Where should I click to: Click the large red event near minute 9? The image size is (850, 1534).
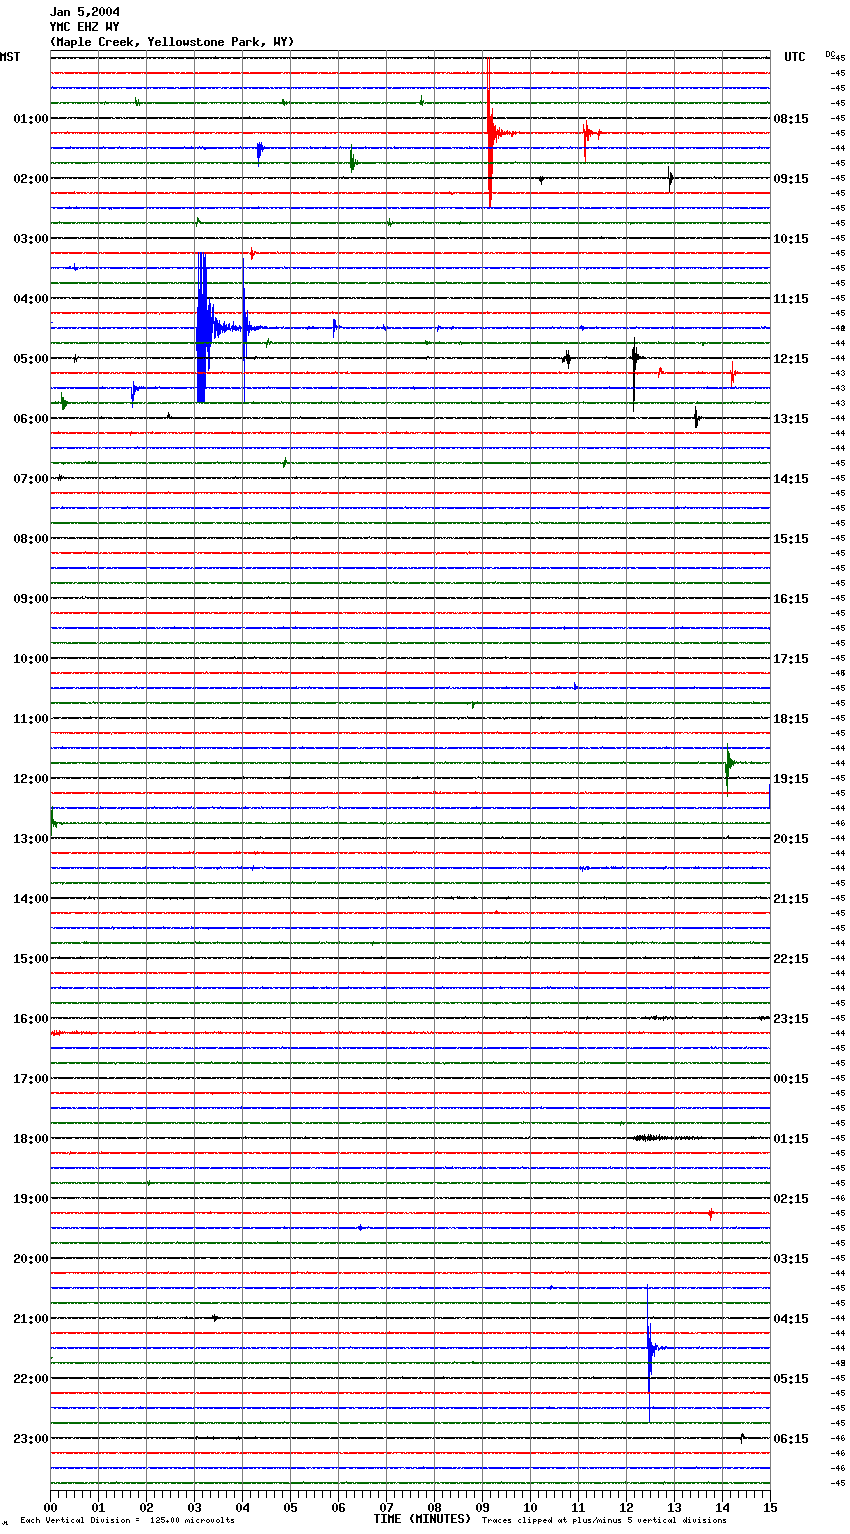point(490,133)
